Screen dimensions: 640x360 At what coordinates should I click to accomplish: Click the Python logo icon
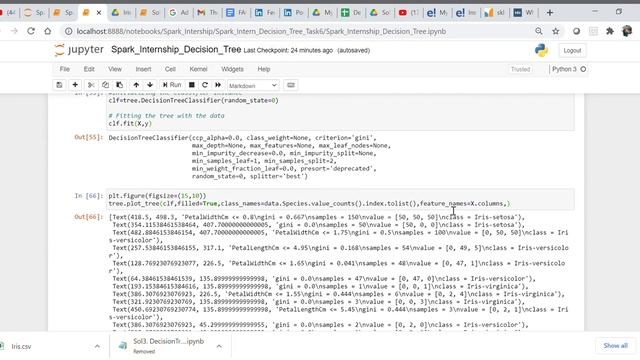[x=541, y=50]
